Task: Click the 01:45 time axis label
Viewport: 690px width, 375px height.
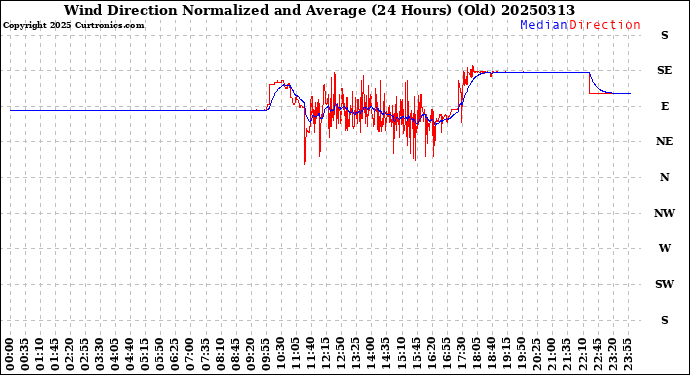Action: (55, 354)
